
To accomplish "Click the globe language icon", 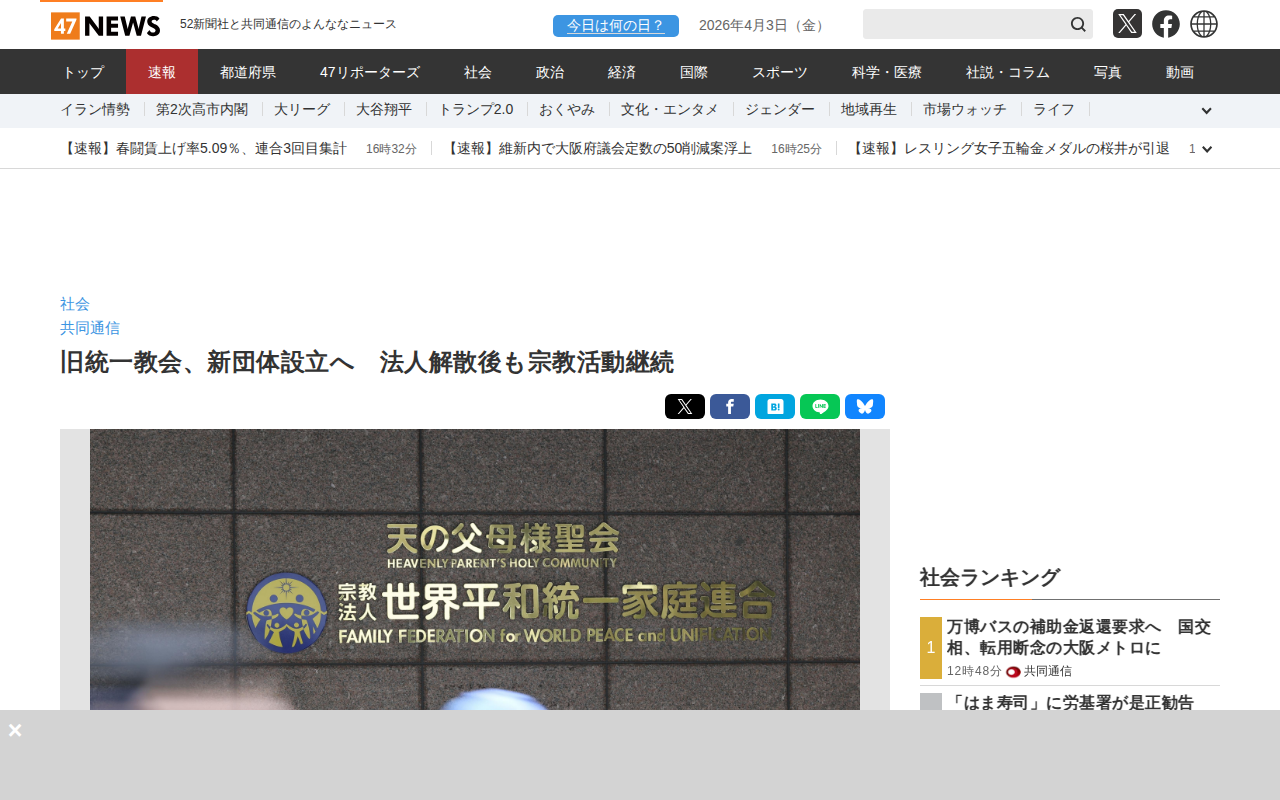I will click(x=1204, y=24).
